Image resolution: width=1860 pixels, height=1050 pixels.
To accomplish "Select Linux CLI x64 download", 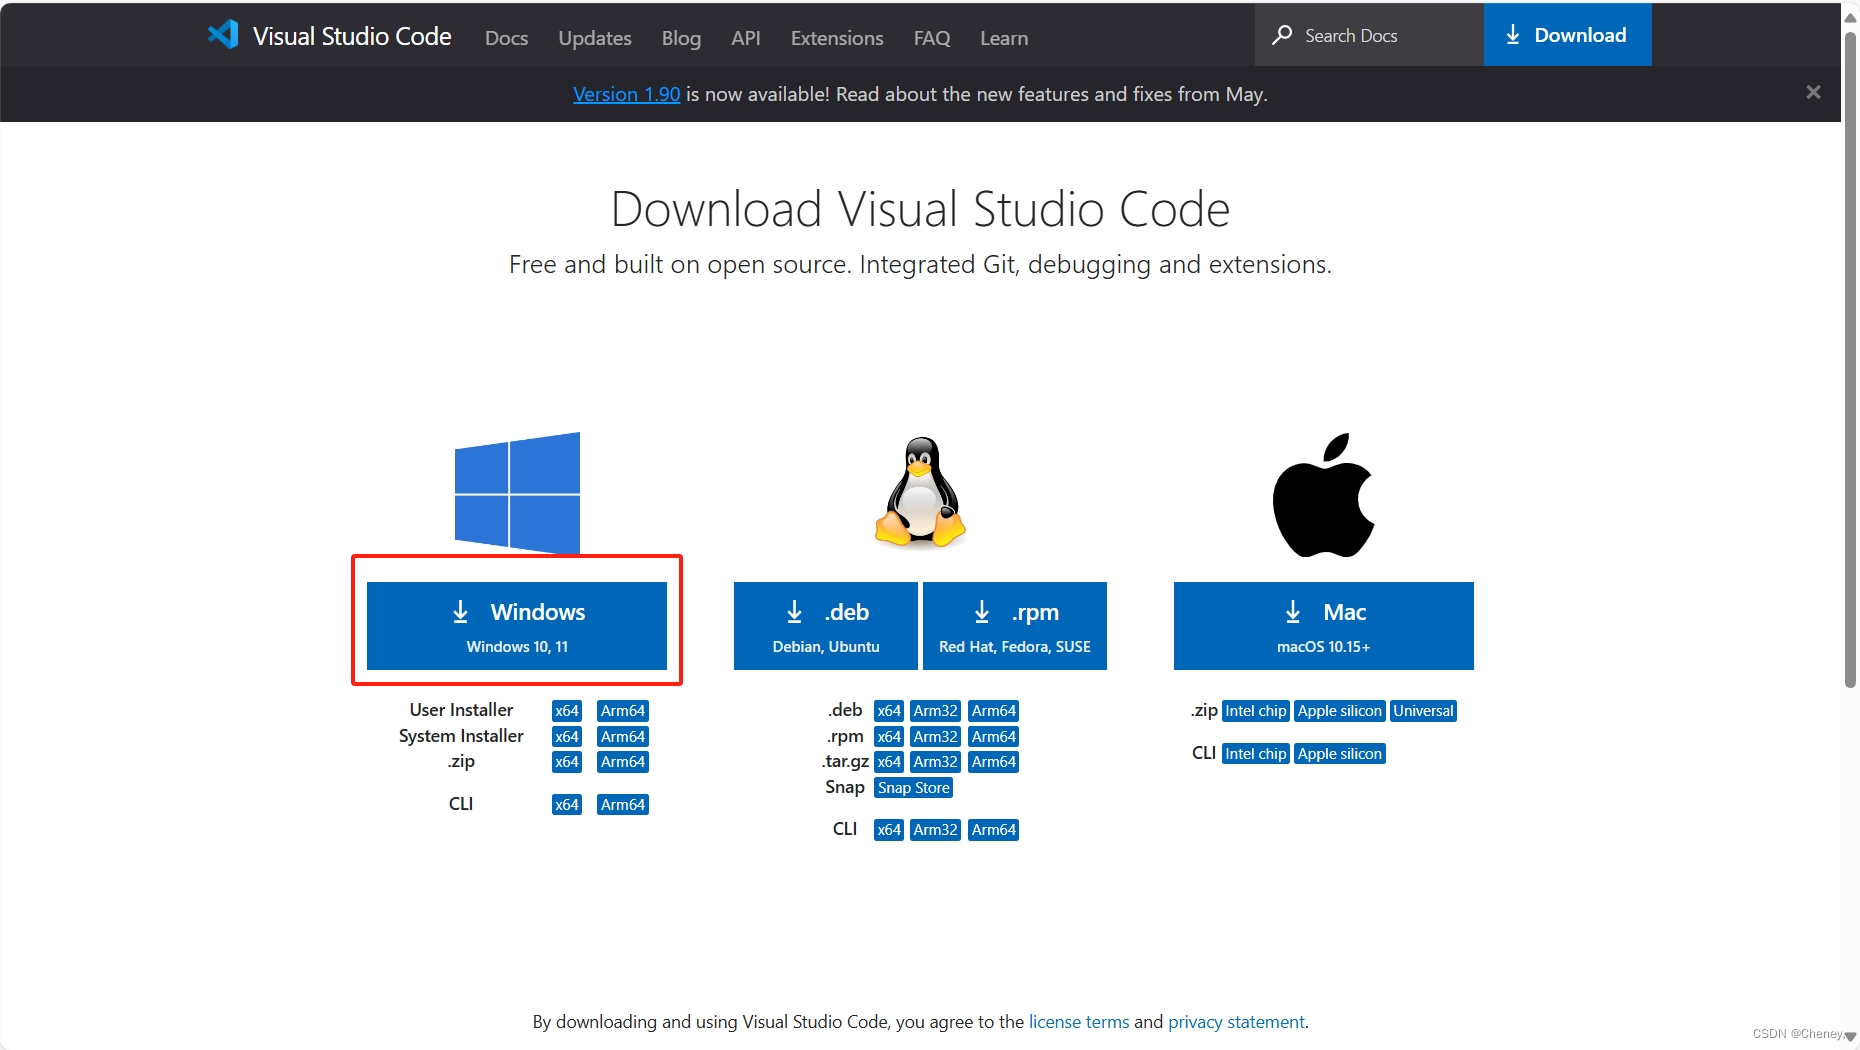I will [889, 830].
